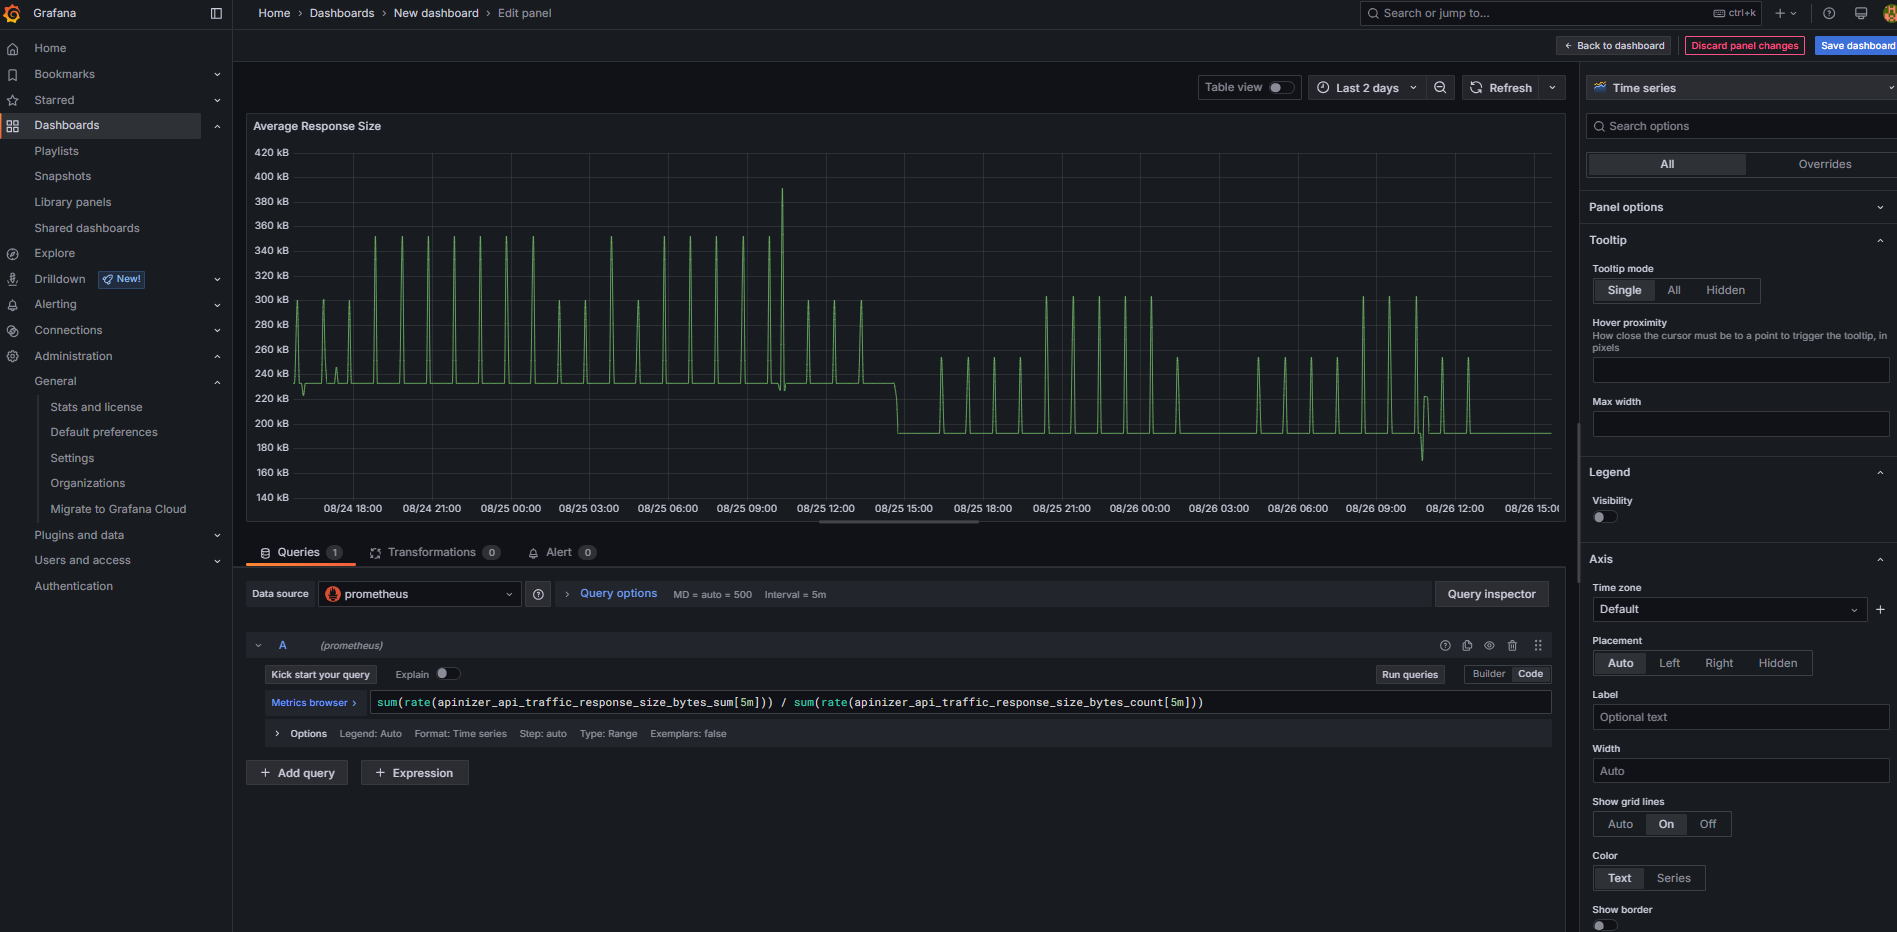Viewport: 1897px width, 932px height.
Task: Set Tooltip mode to Hidden
Action: [1725, 291]
